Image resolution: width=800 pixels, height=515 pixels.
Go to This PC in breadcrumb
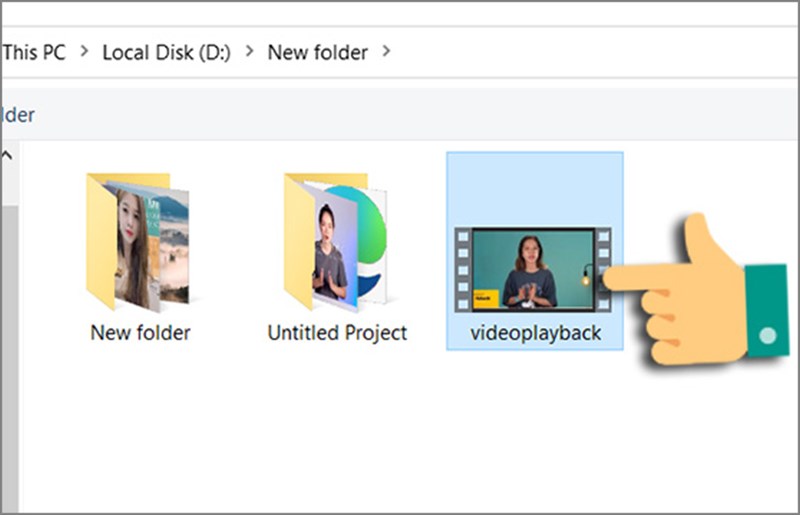pos(33,52)
